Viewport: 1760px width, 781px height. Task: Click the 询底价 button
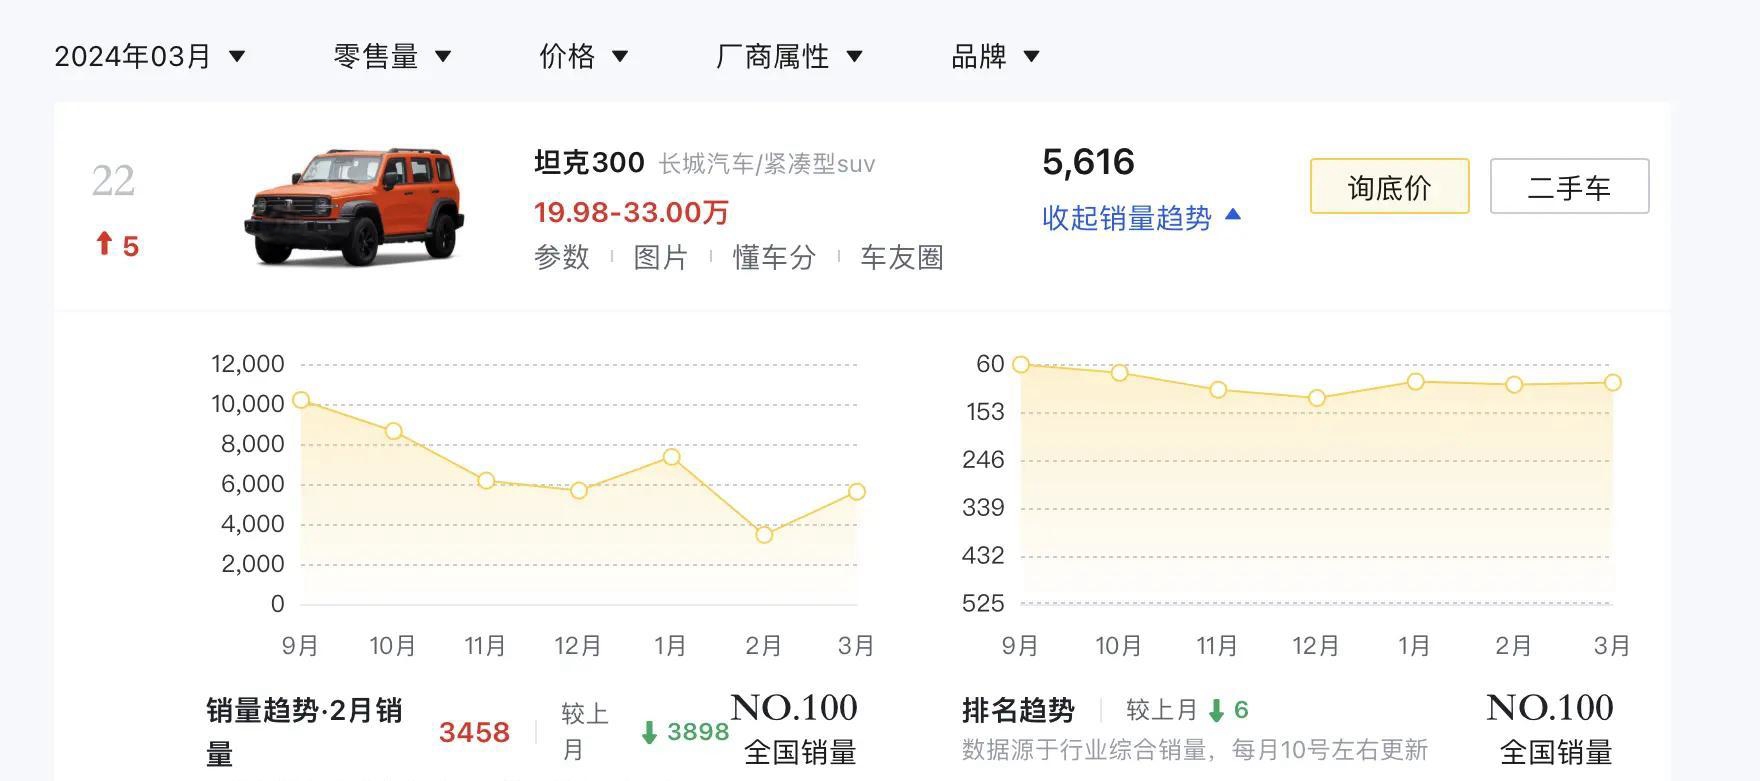pyautogui.click(x=1389, y=186)
